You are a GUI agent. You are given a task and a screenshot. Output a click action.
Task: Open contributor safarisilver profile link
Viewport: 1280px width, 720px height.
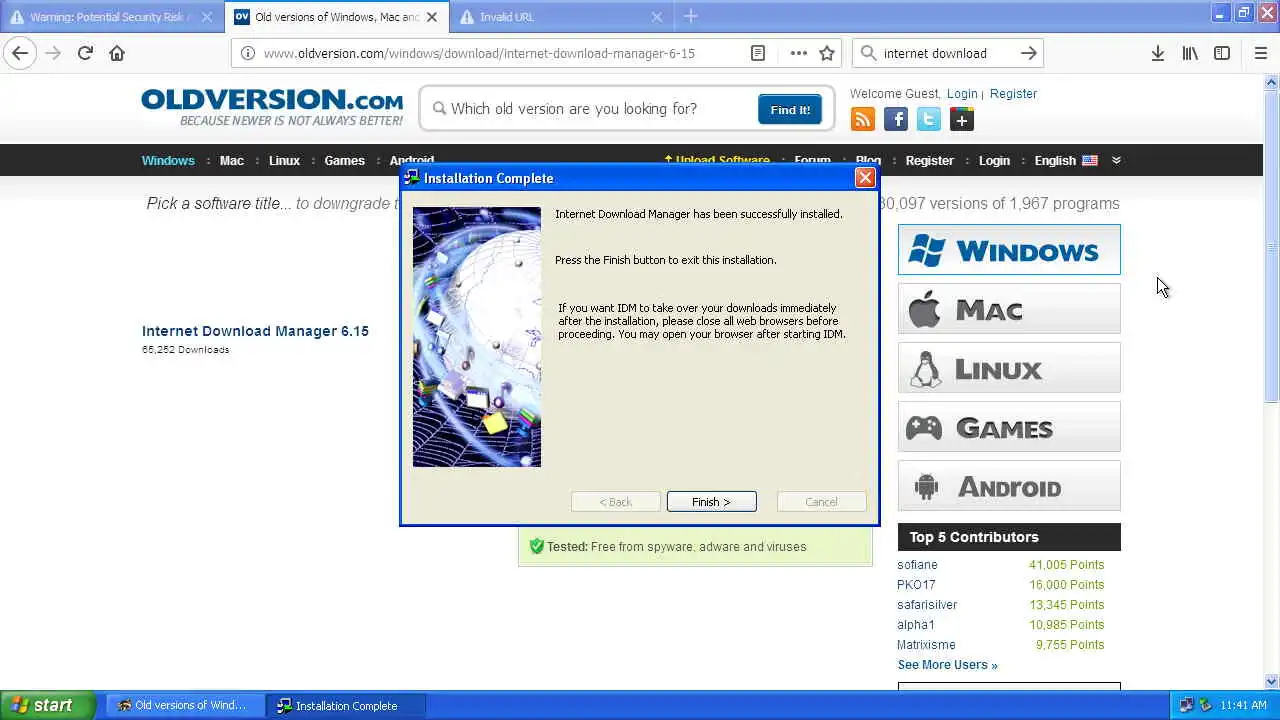(x=927, y=605)
